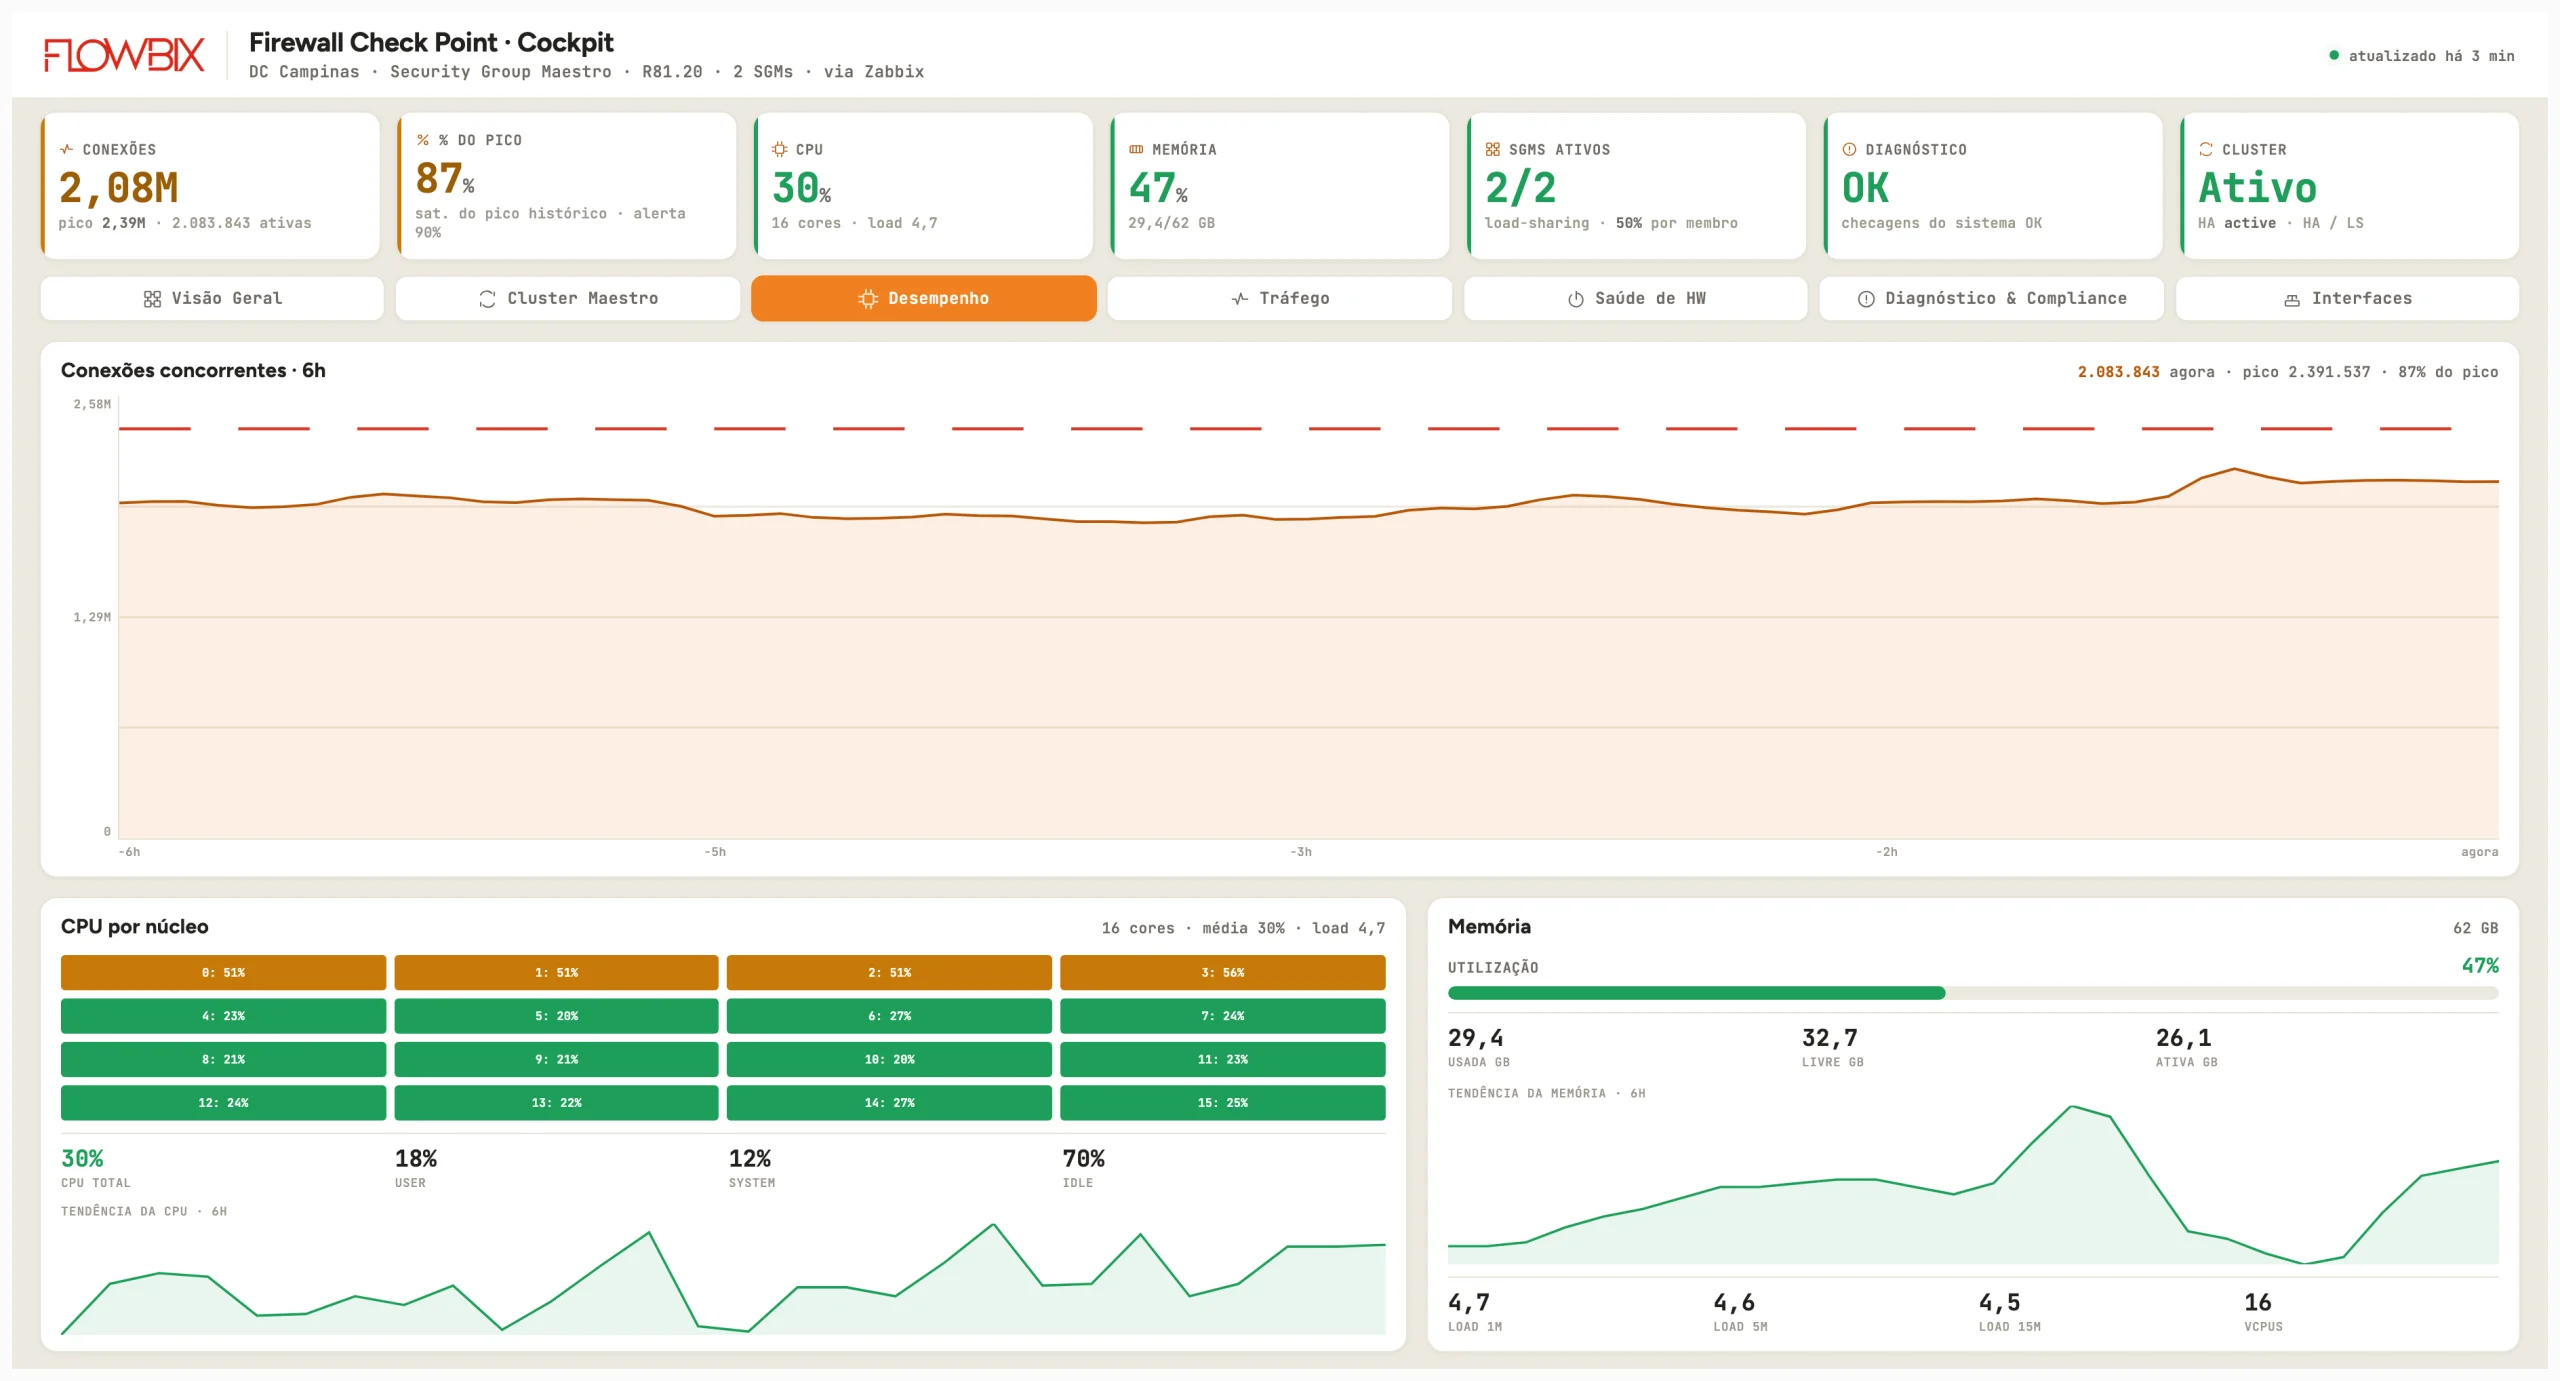Click the 'atualizado há 3 min' text
Screen dimensions: 2560x1381
2431,56
